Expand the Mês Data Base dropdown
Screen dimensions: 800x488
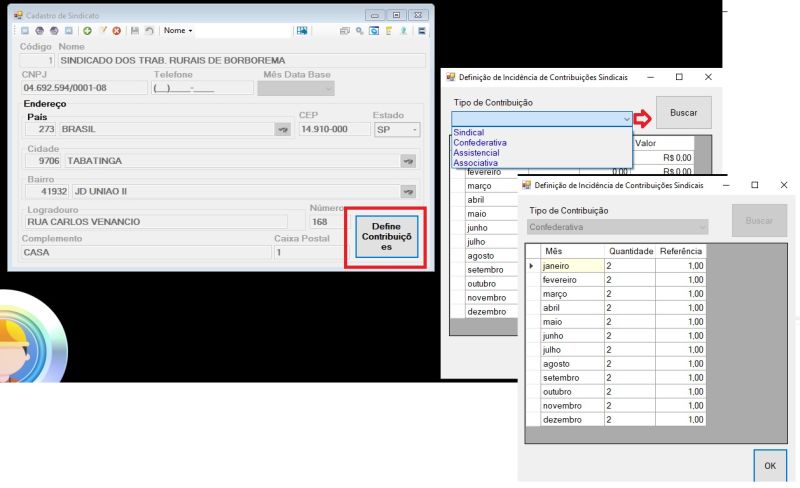pyautogui.click(x=329, y=89)
